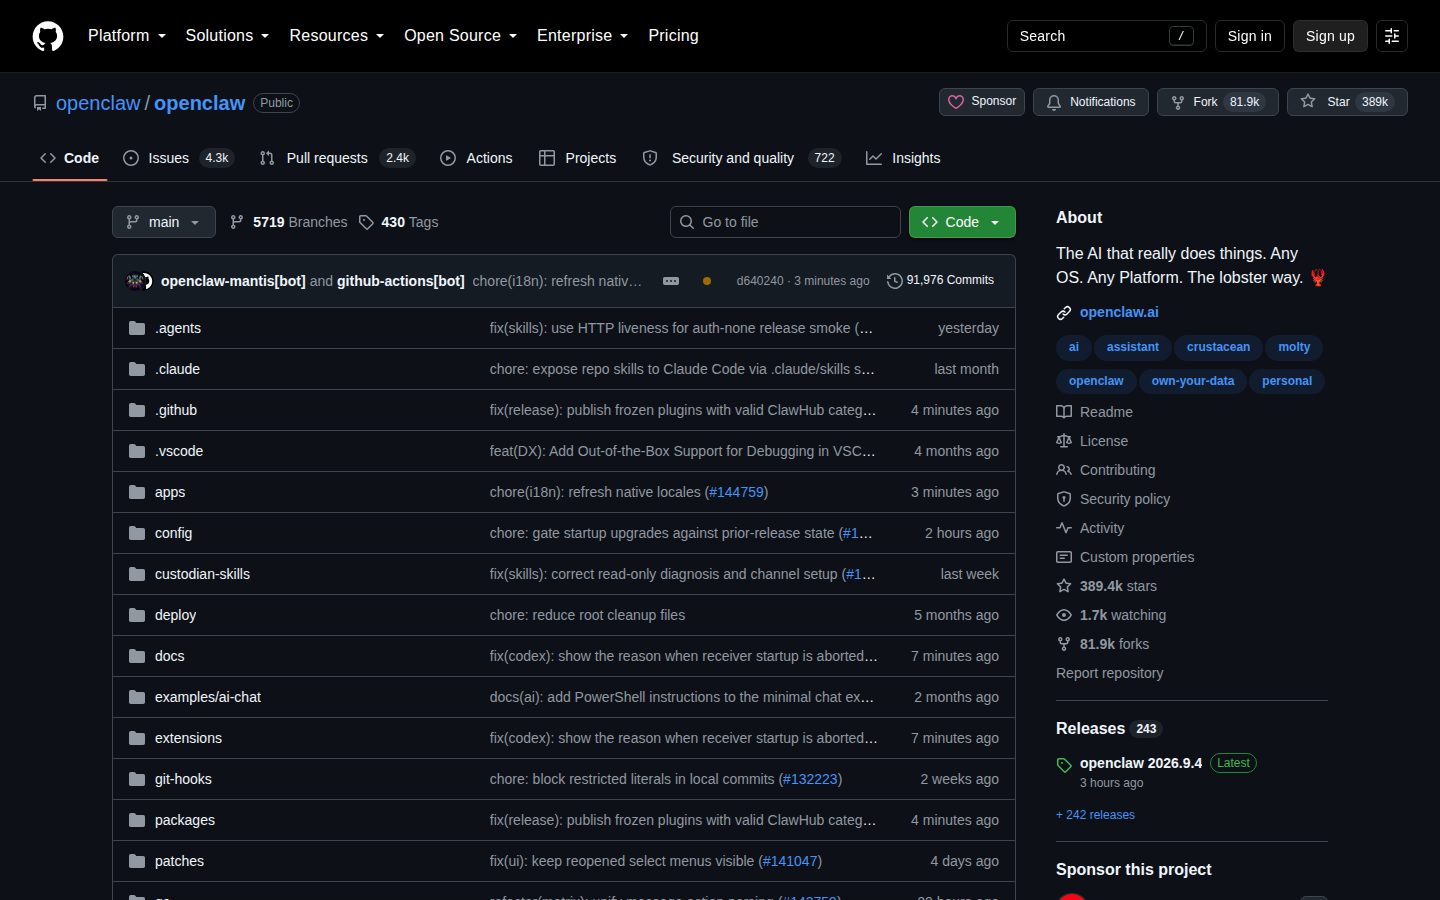Click the folder icon for patches
Viewport: 1440px width, 900px height.
coord(137,861)
